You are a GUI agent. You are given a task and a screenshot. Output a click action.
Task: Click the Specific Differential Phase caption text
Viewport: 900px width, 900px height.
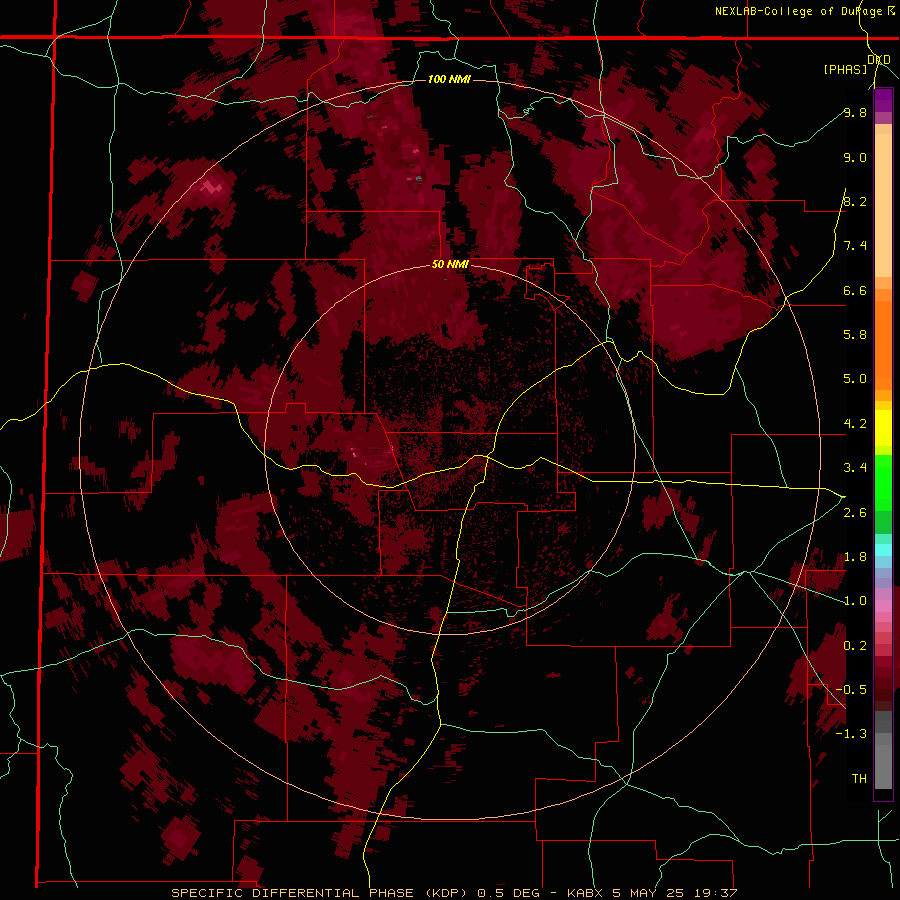pyautogui.click(x=454, y=893)
